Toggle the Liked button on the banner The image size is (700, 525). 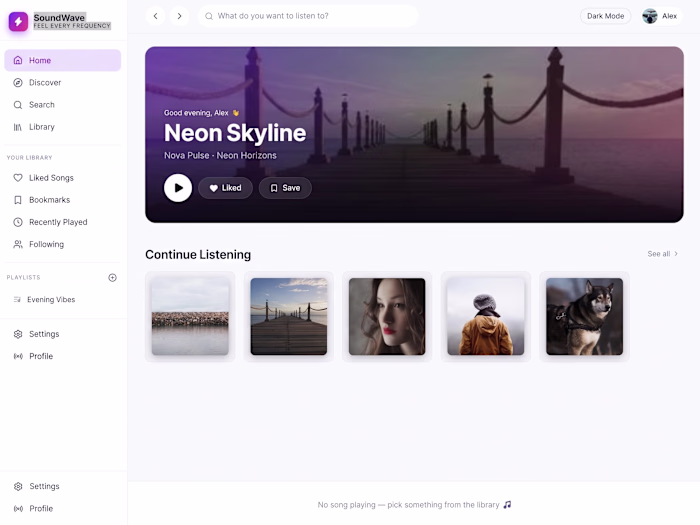[x=225, y=188]
